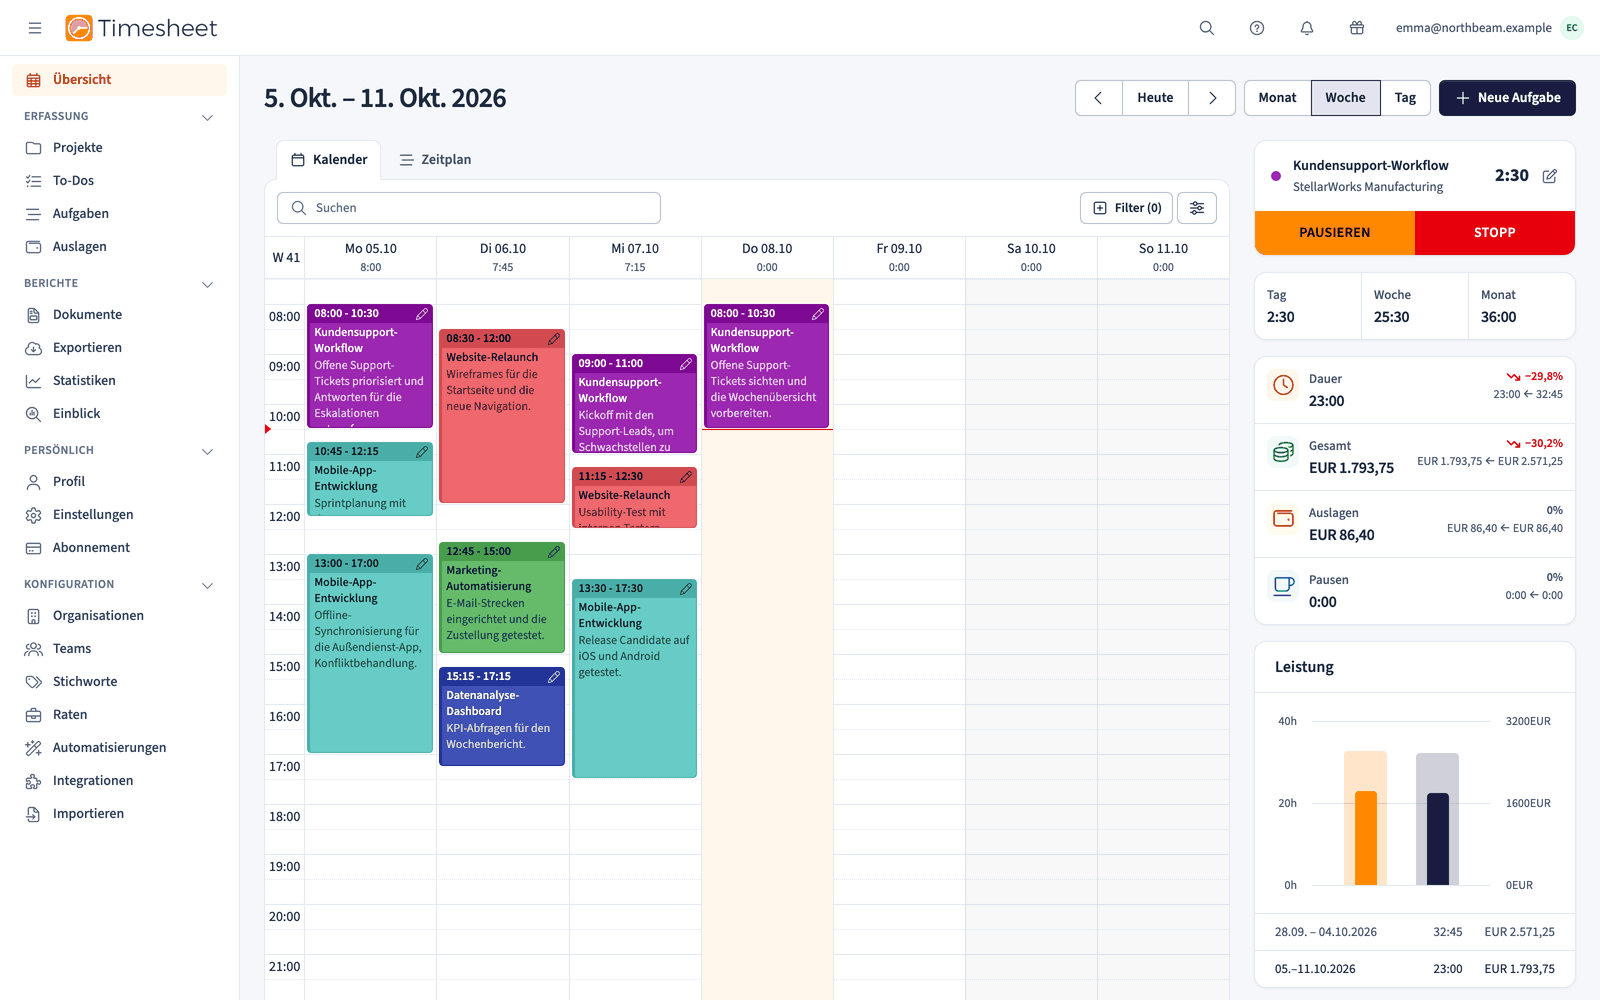1600x1000 pixels.
Task: Click the Timesheet logo icon
Action: [x=79, y=28]
